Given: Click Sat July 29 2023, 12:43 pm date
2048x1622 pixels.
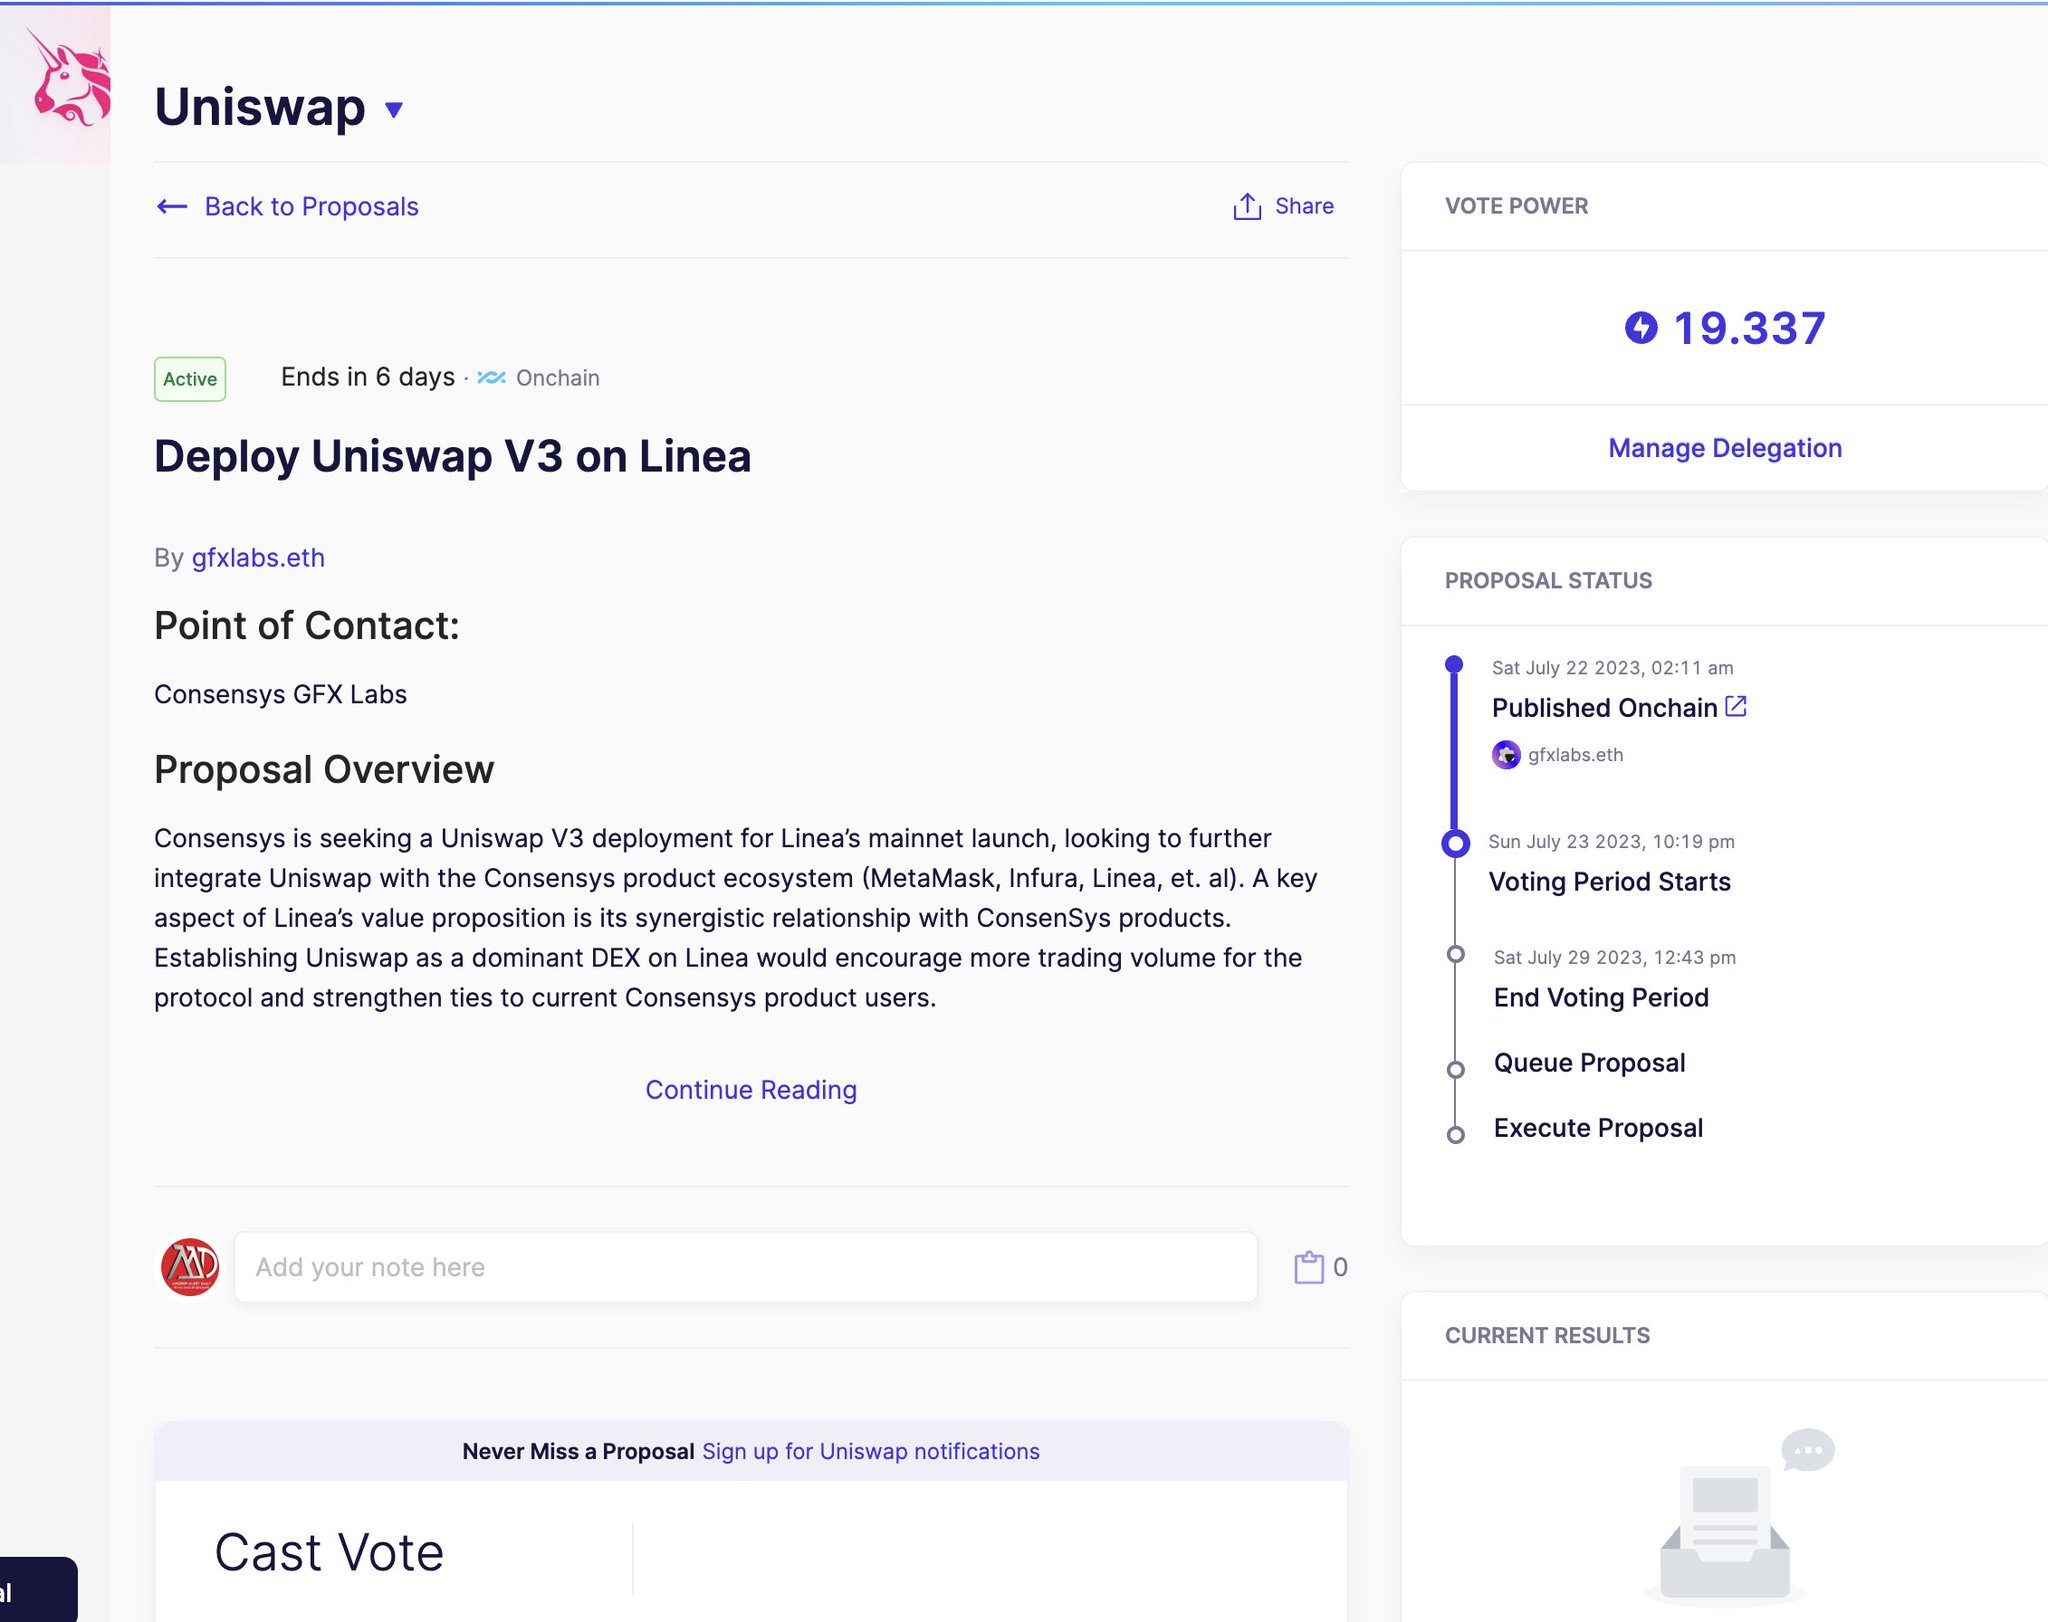Looking at the screenshot, I should click(1614, 957).
